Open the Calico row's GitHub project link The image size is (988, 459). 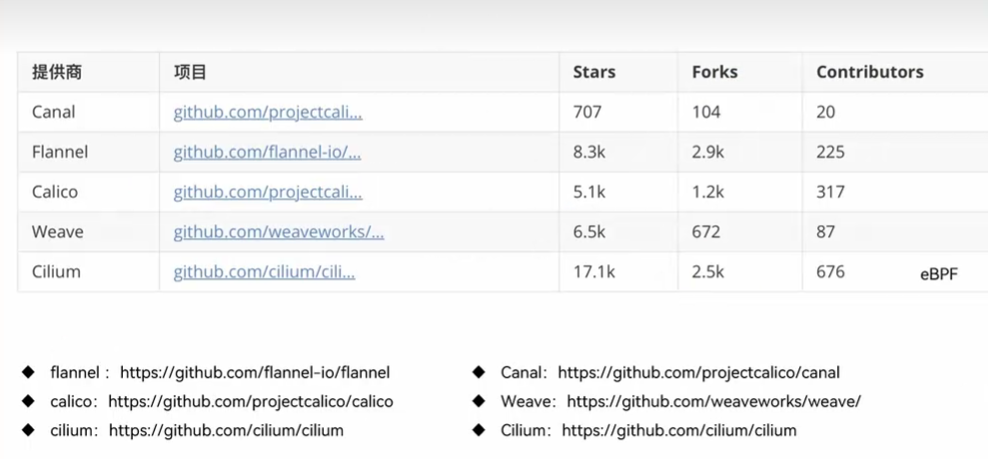pos(267,192)
